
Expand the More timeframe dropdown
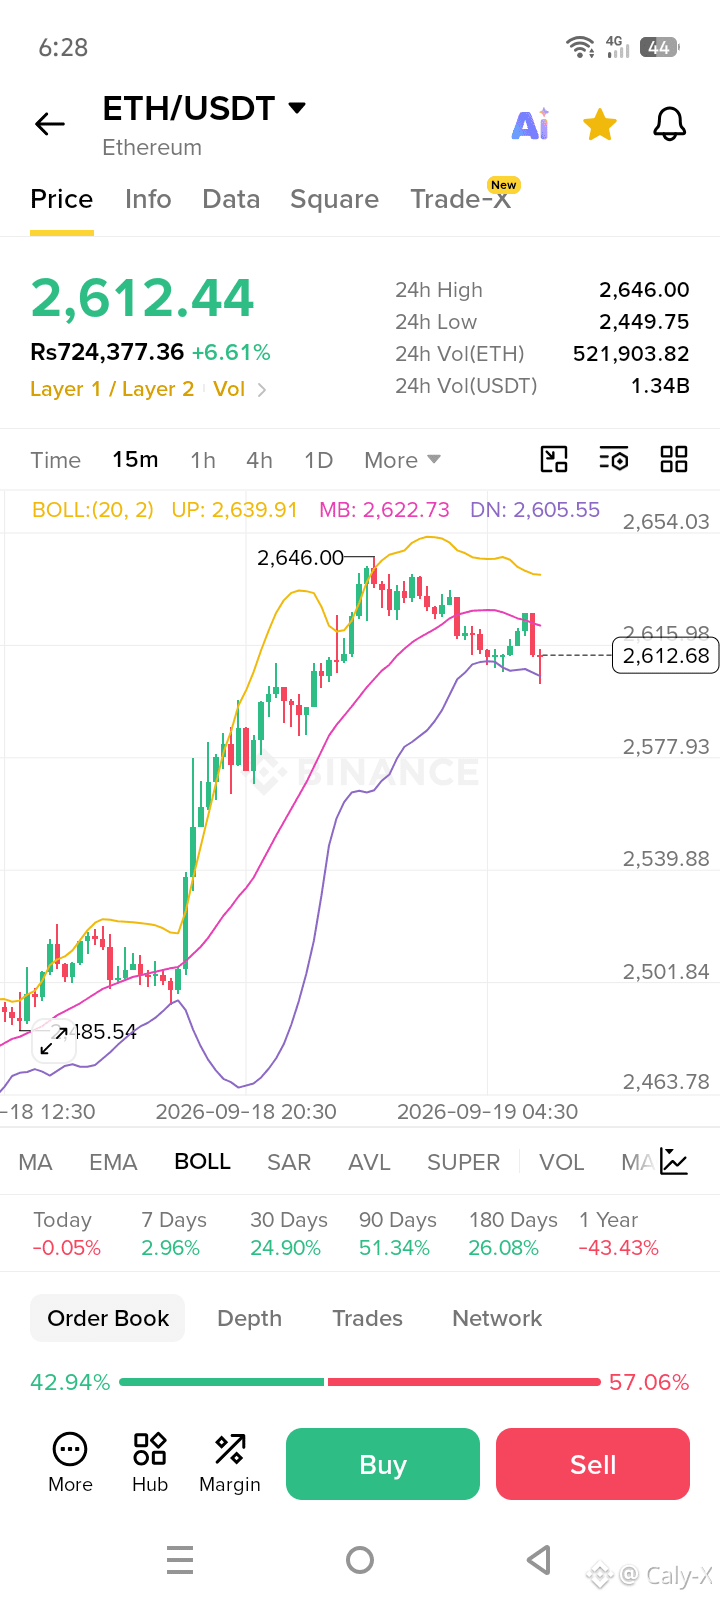[x=403, y=460]
